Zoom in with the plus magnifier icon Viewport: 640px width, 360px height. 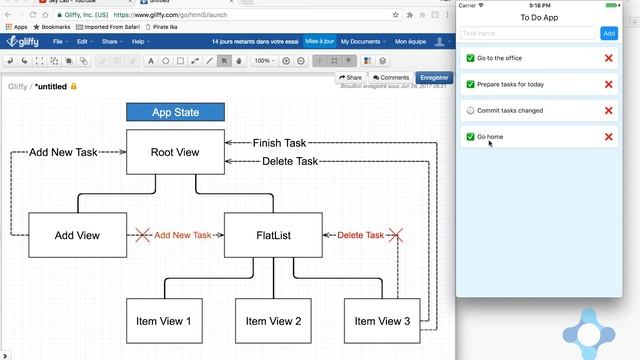tap(286, 61)
